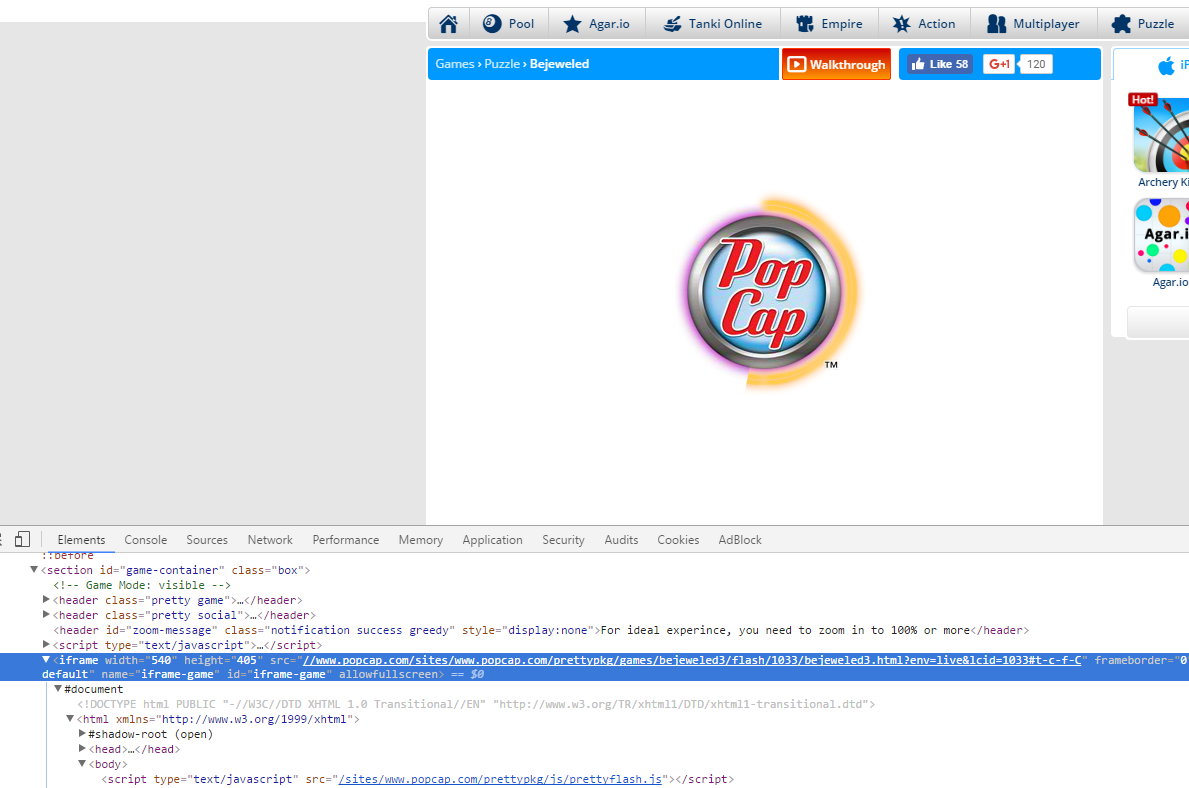Collapse the html xmlns node
Screen dimensions: 1189x788
point(70,719)
